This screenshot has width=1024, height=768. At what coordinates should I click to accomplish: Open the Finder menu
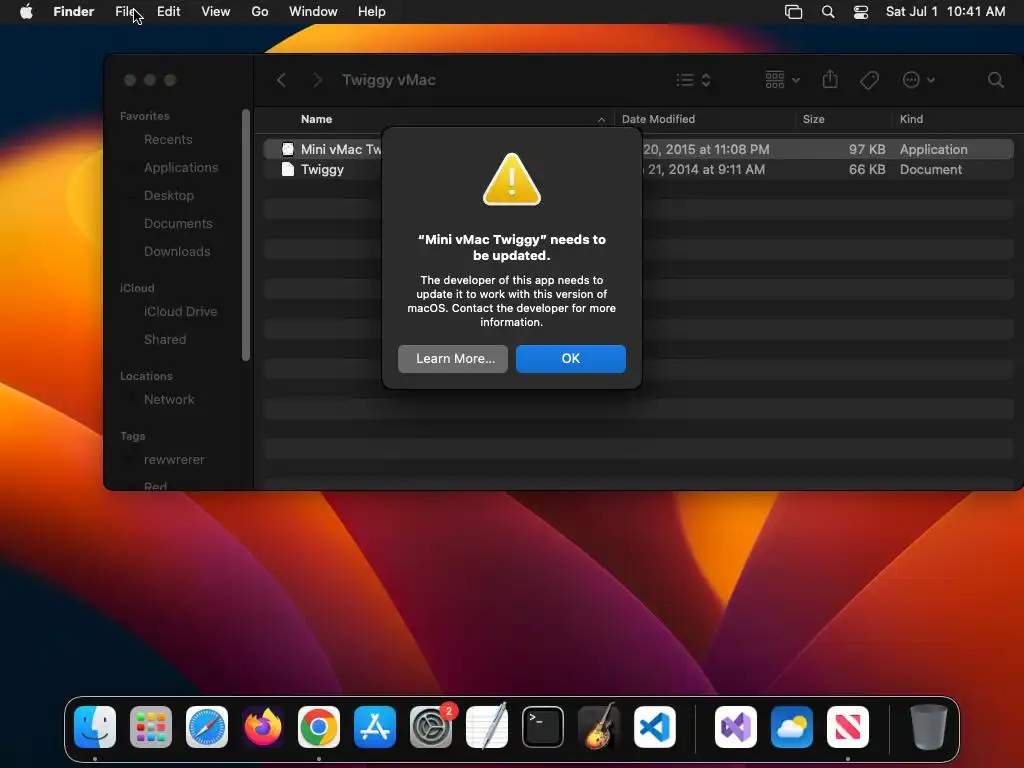coord(74,12)
